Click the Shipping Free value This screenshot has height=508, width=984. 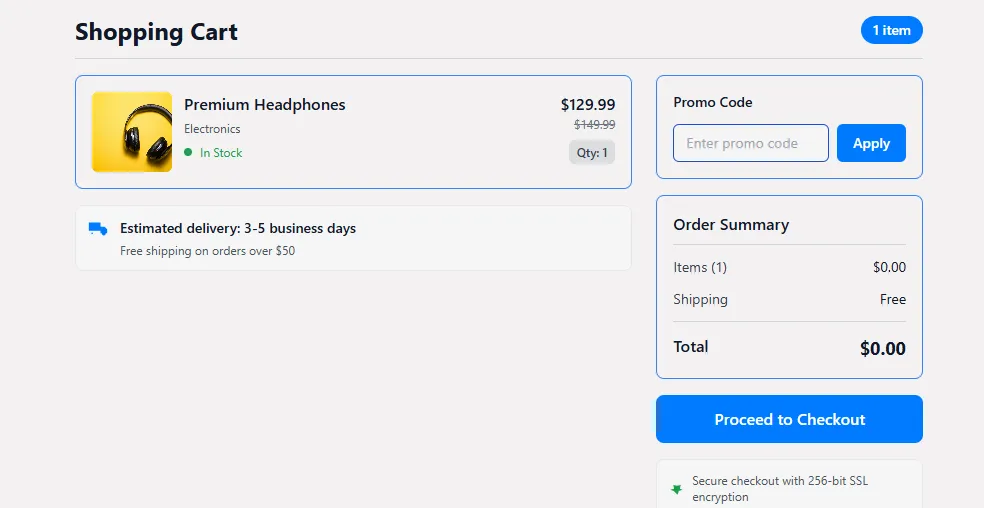point(892,299)
